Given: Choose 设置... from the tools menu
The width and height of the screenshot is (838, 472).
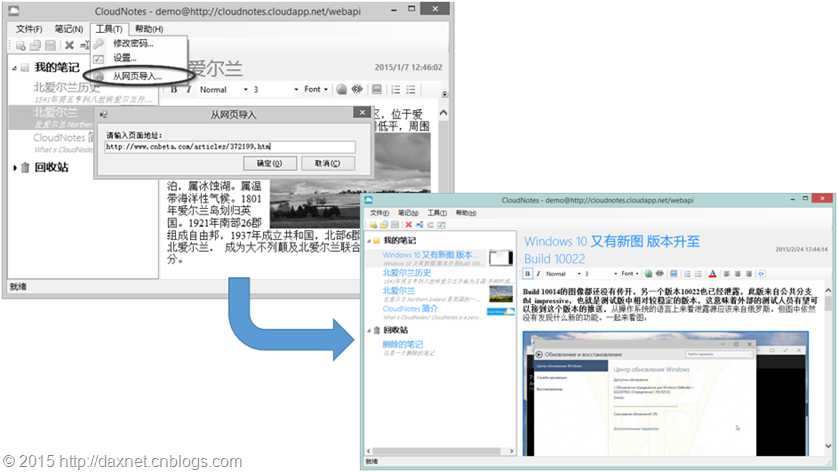Looking at the screenshot, I should click(125, 57).
